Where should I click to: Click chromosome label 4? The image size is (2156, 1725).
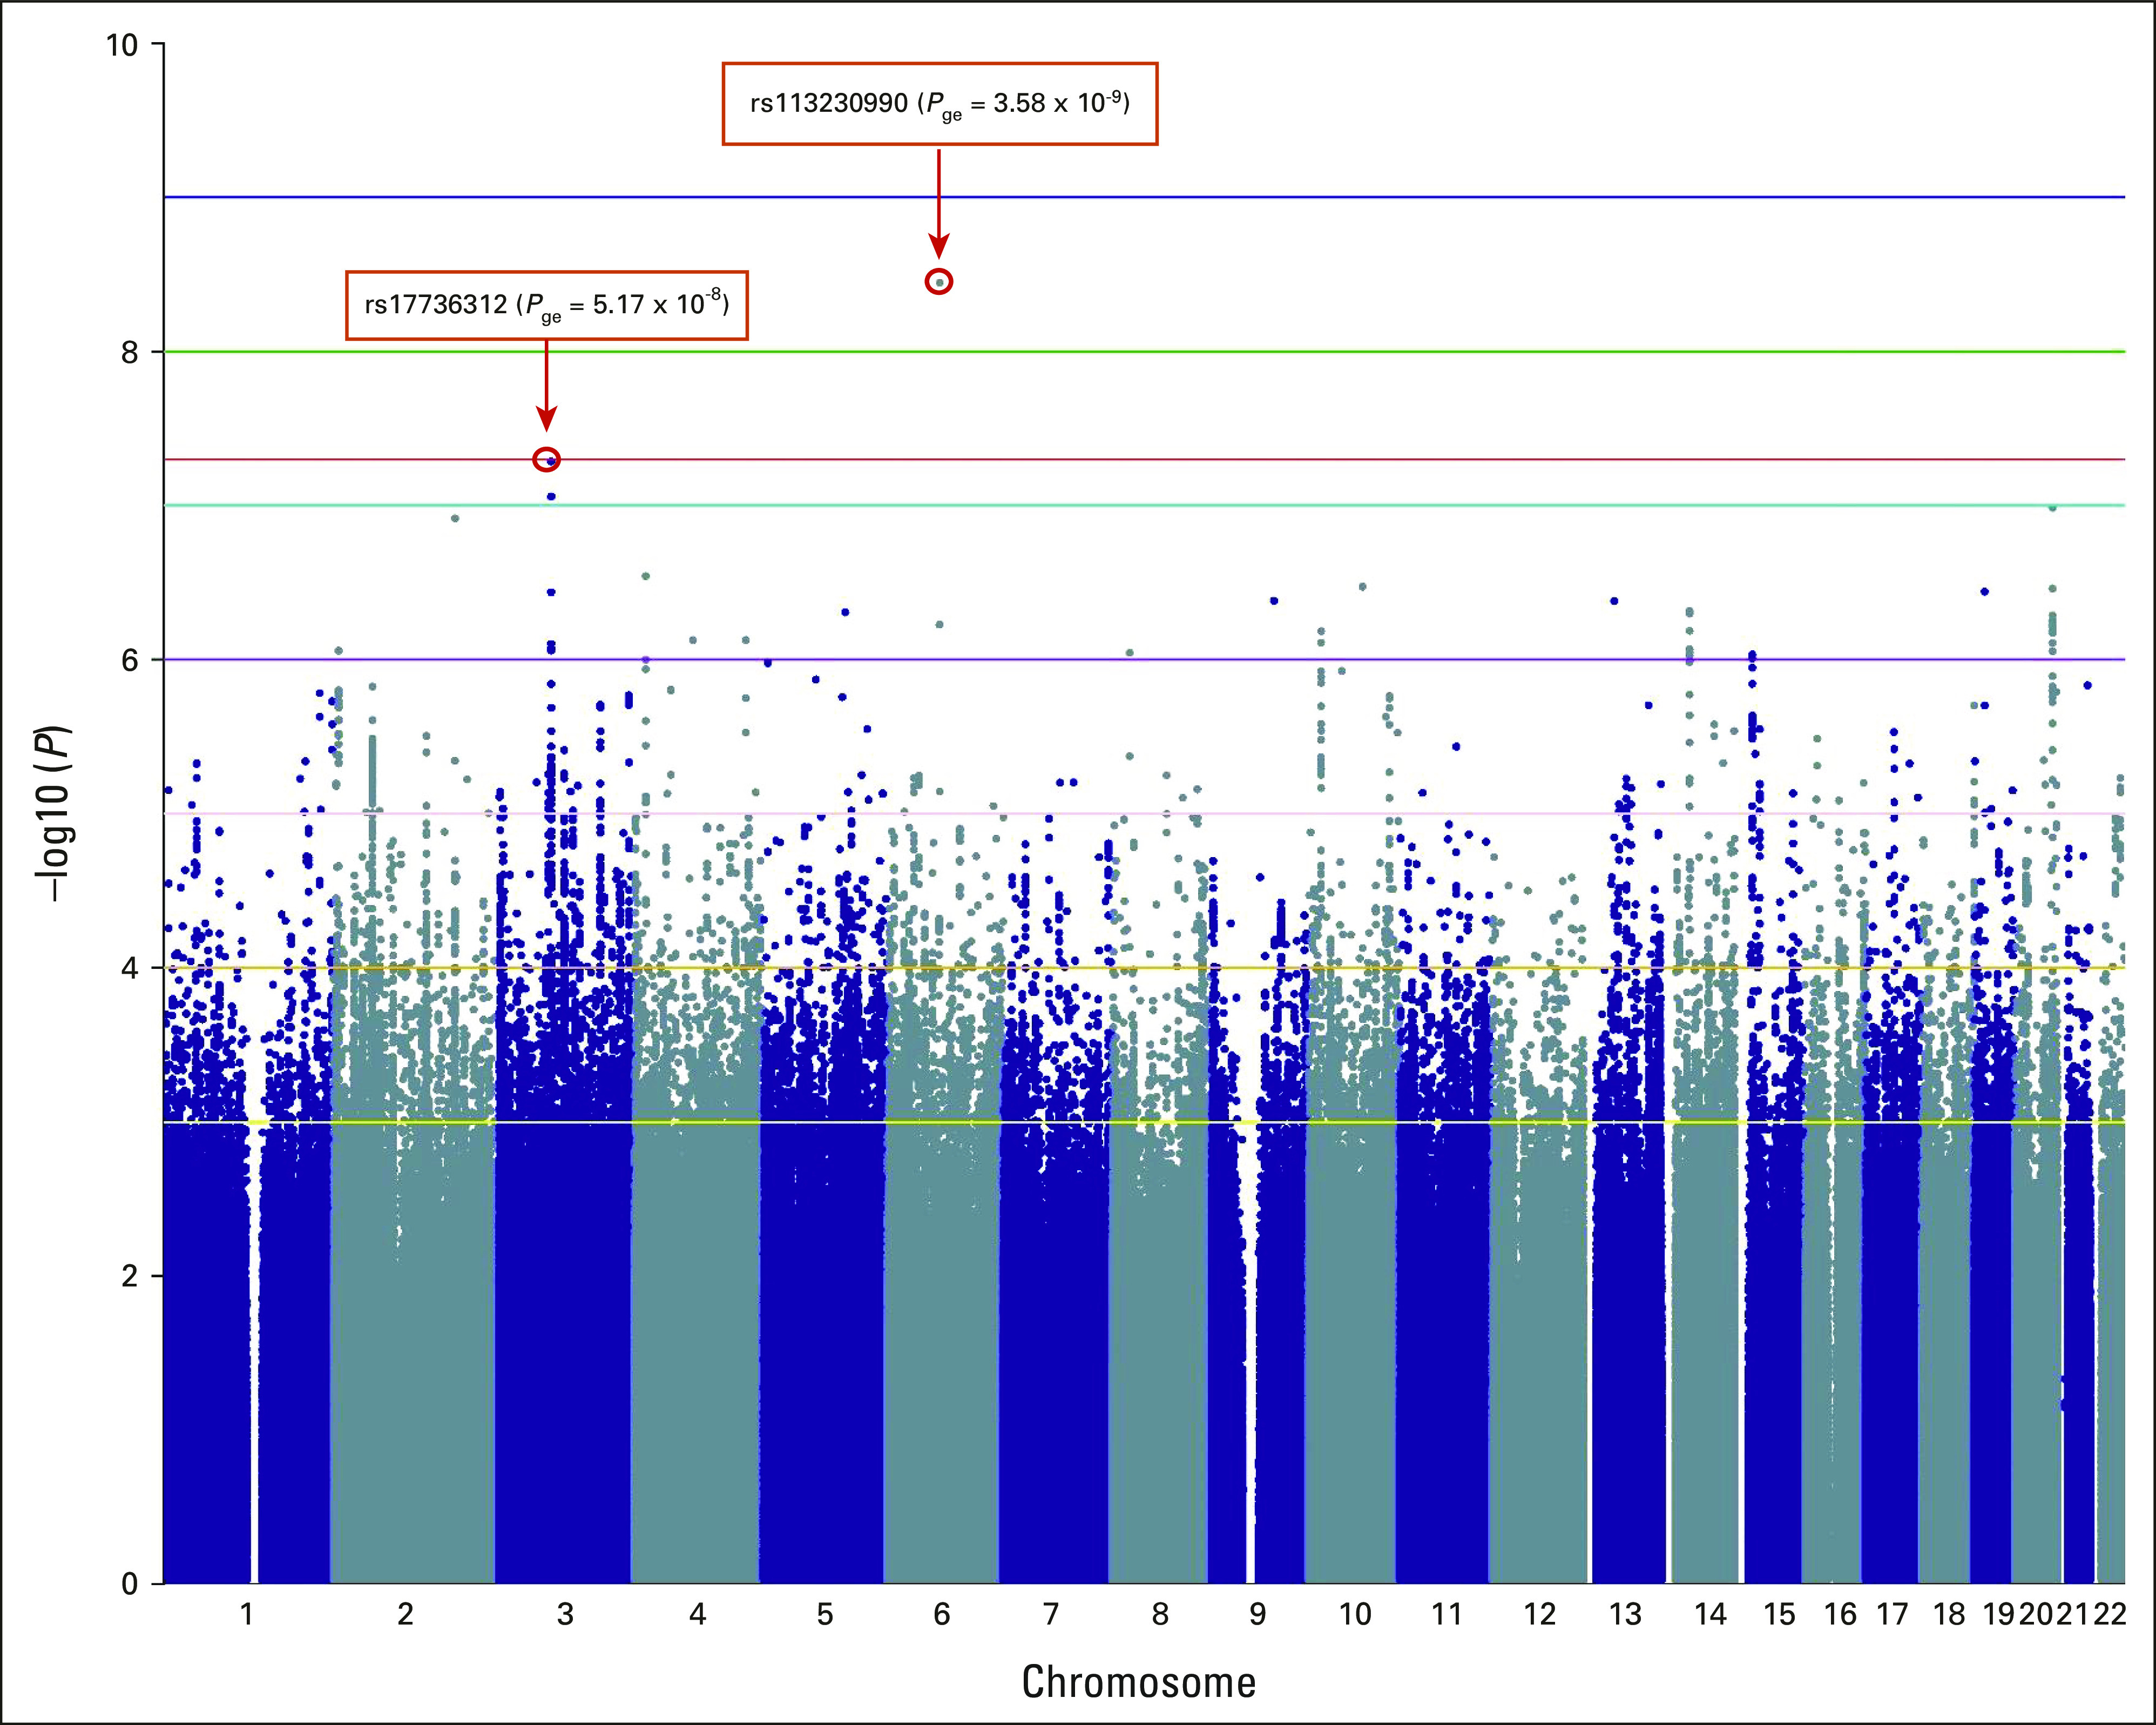tap(697, 1614)
